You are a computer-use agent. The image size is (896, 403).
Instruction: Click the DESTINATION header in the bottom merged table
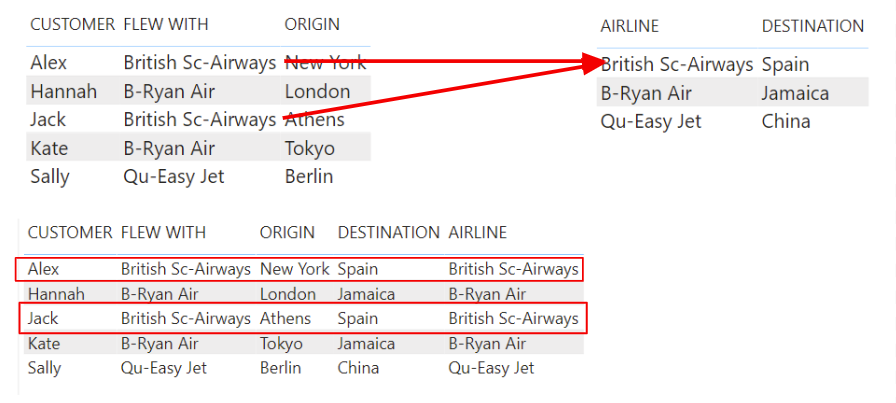coord(388,233)
